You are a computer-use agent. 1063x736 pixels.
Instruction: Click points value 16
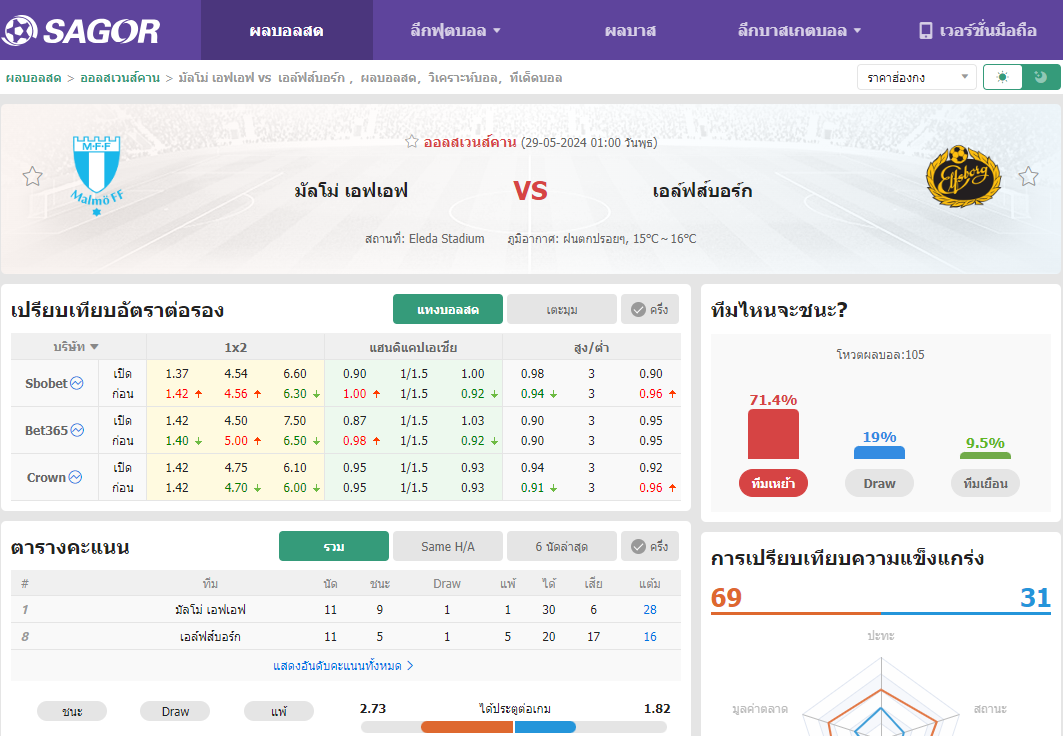click(x=649, y=636)
